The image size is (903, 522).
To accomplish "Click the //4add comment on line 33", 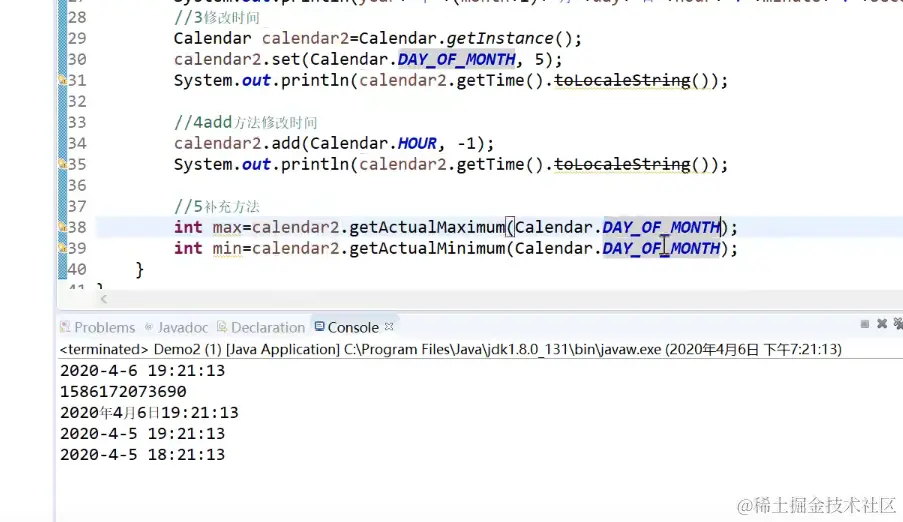I will [245, 122].
